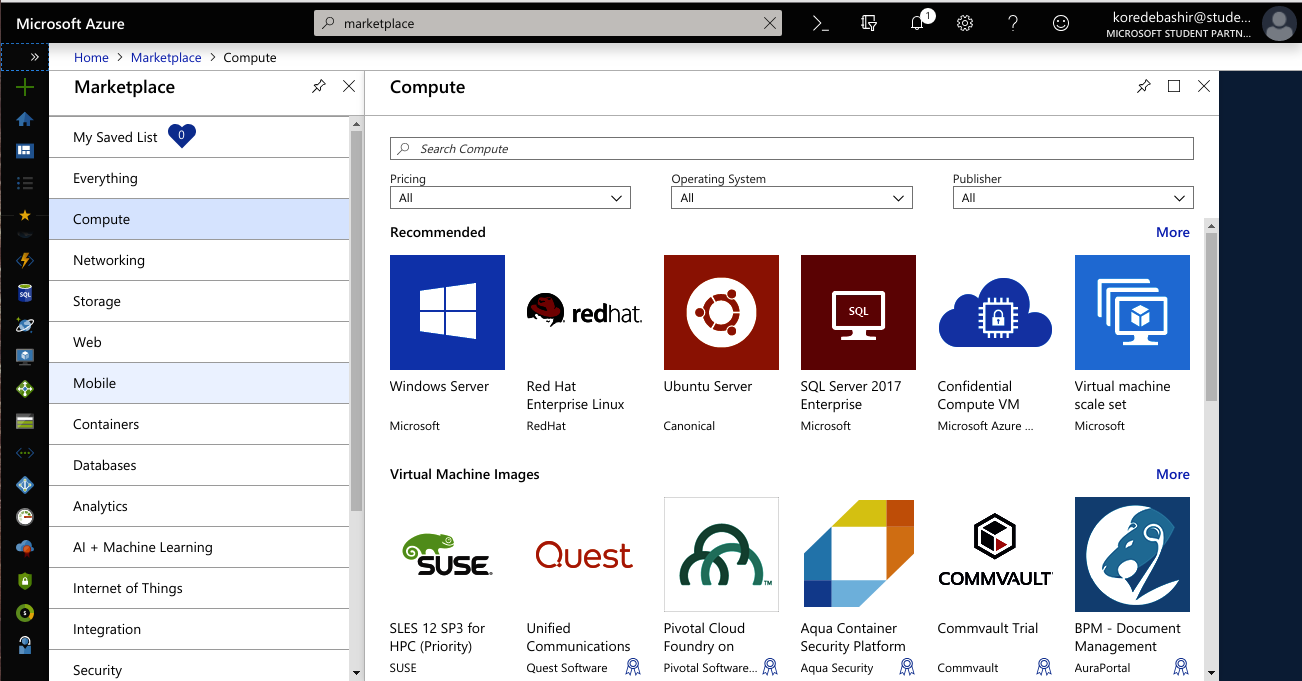
Task: Open the user account avatar menu
Action: pyautogui.click(x=1278, y=23)
